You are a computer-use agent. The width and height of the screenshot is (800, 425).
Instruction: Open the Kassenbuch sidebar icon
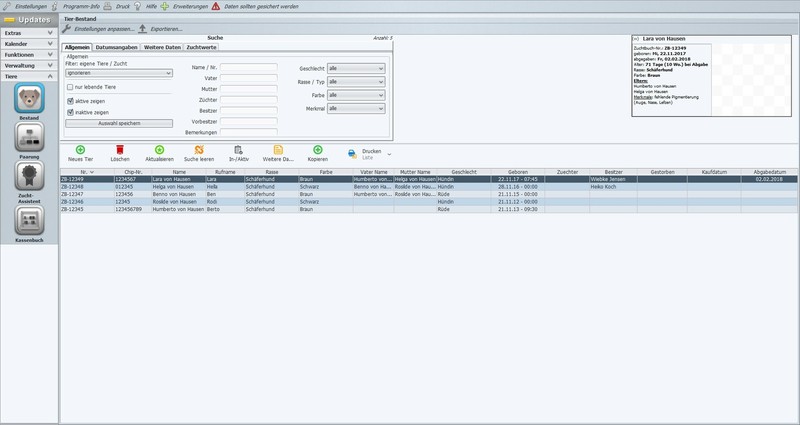click(29, 220)
